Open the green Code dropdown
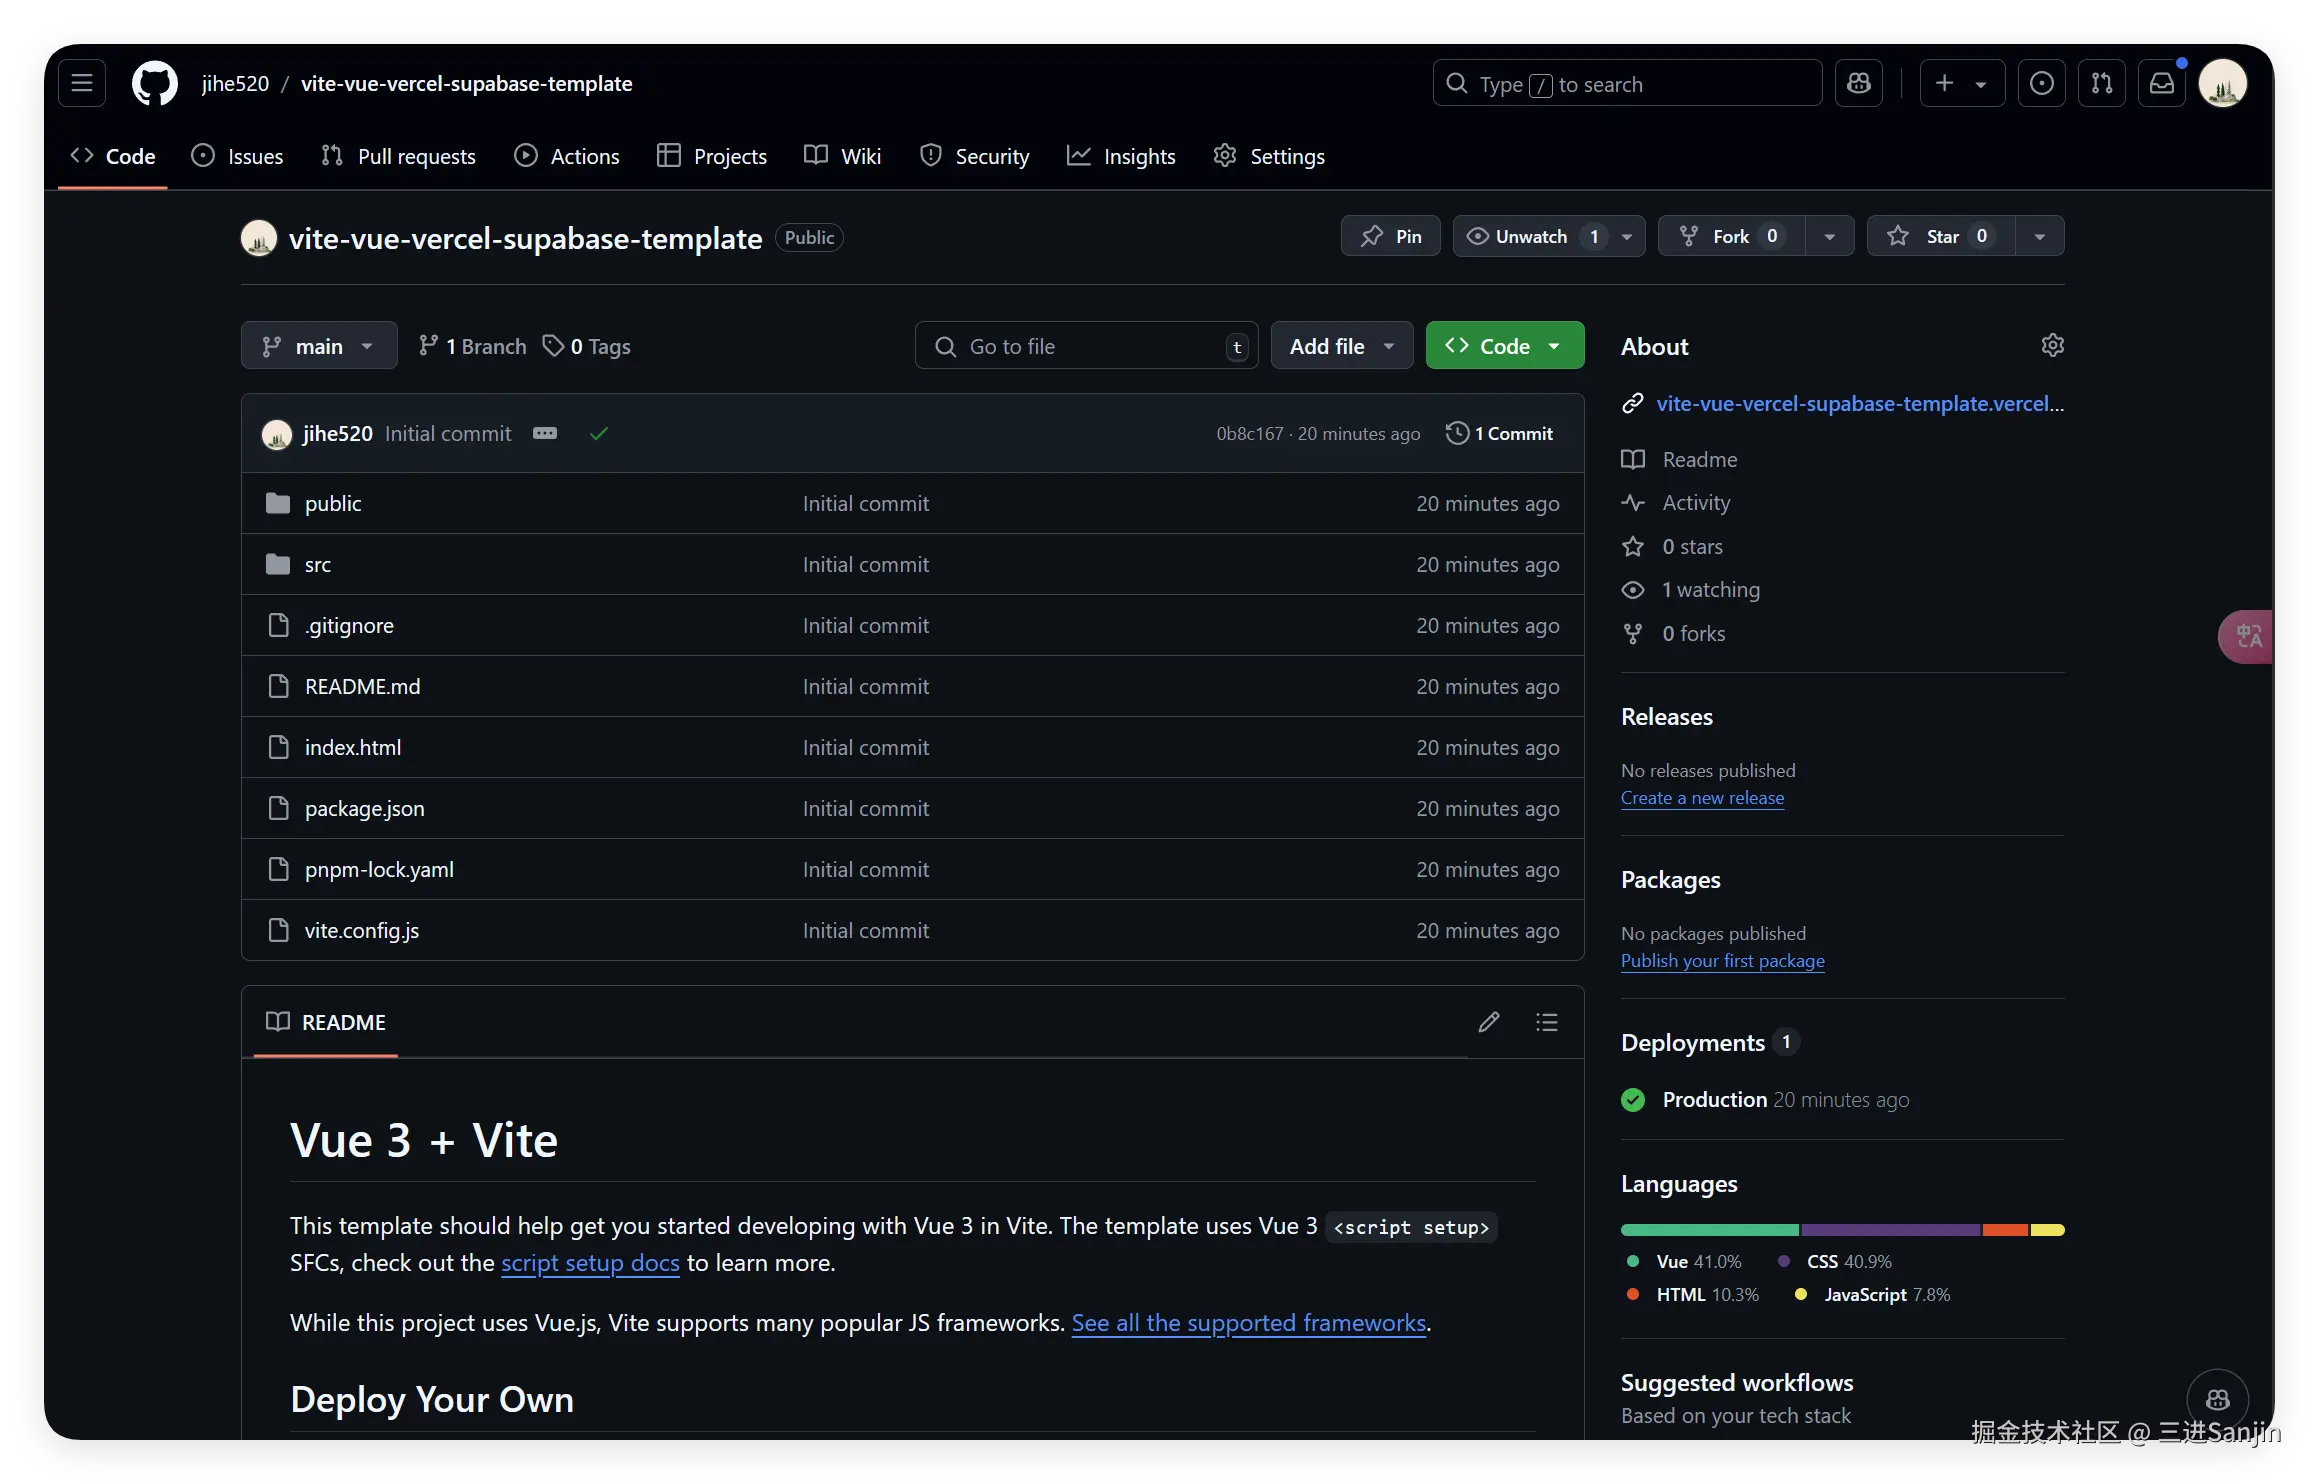This screenshot has height=1484, width=2319. 1504,346
